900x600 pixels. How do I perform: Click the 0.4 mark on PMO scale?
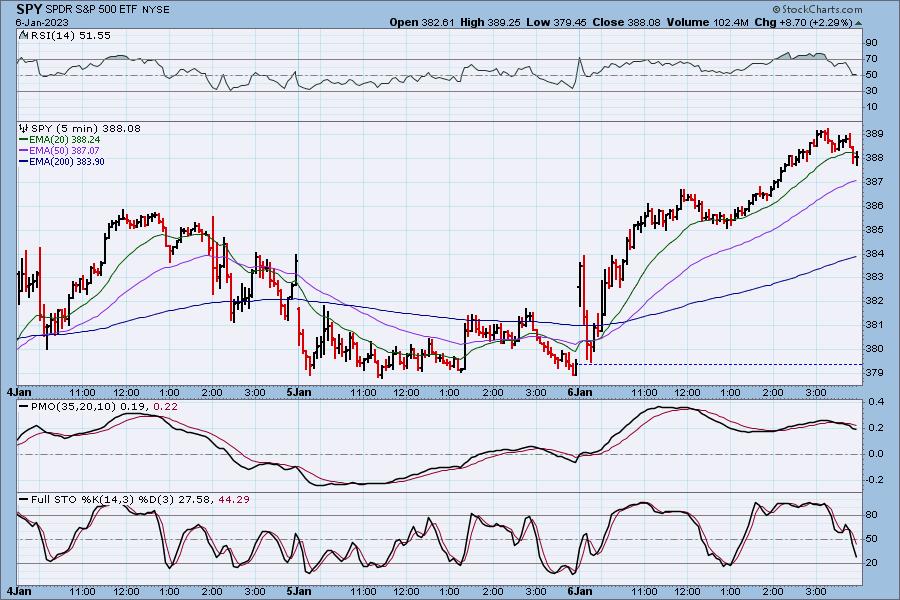pyautogui.click(x=876, y=402)
